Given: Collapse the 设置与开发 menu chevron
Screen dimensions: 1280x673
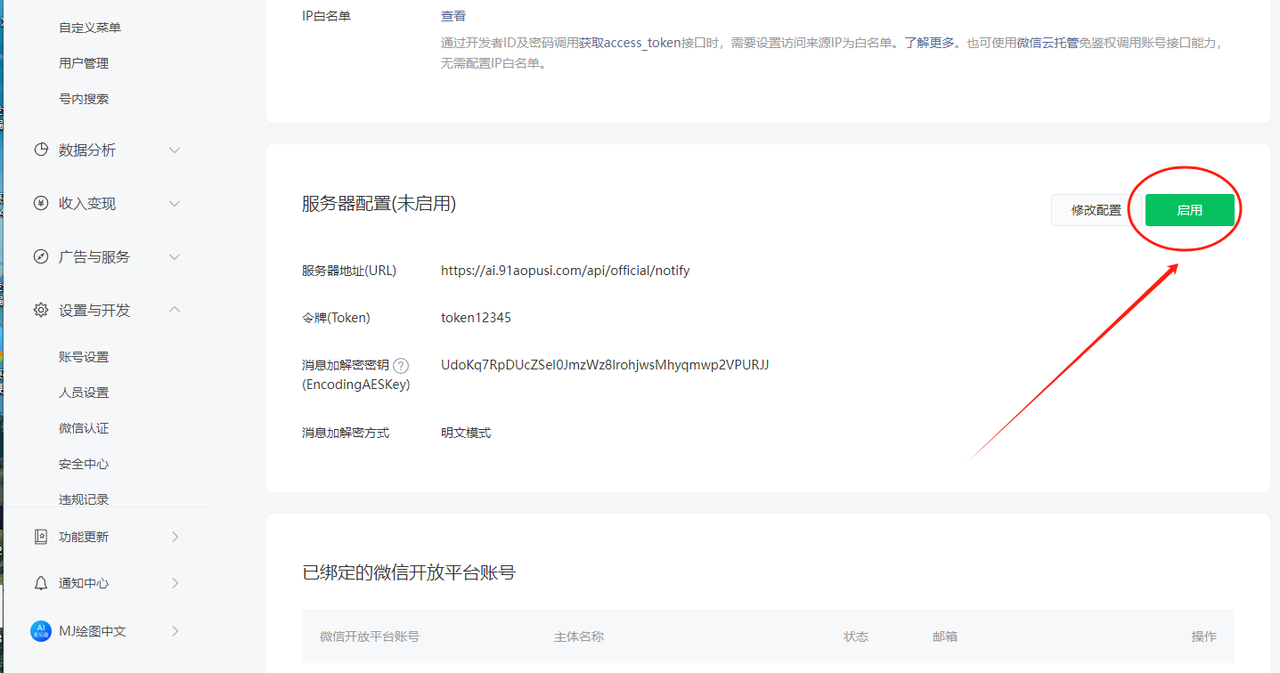Looking at the screenshot, I should click(174, 310).
